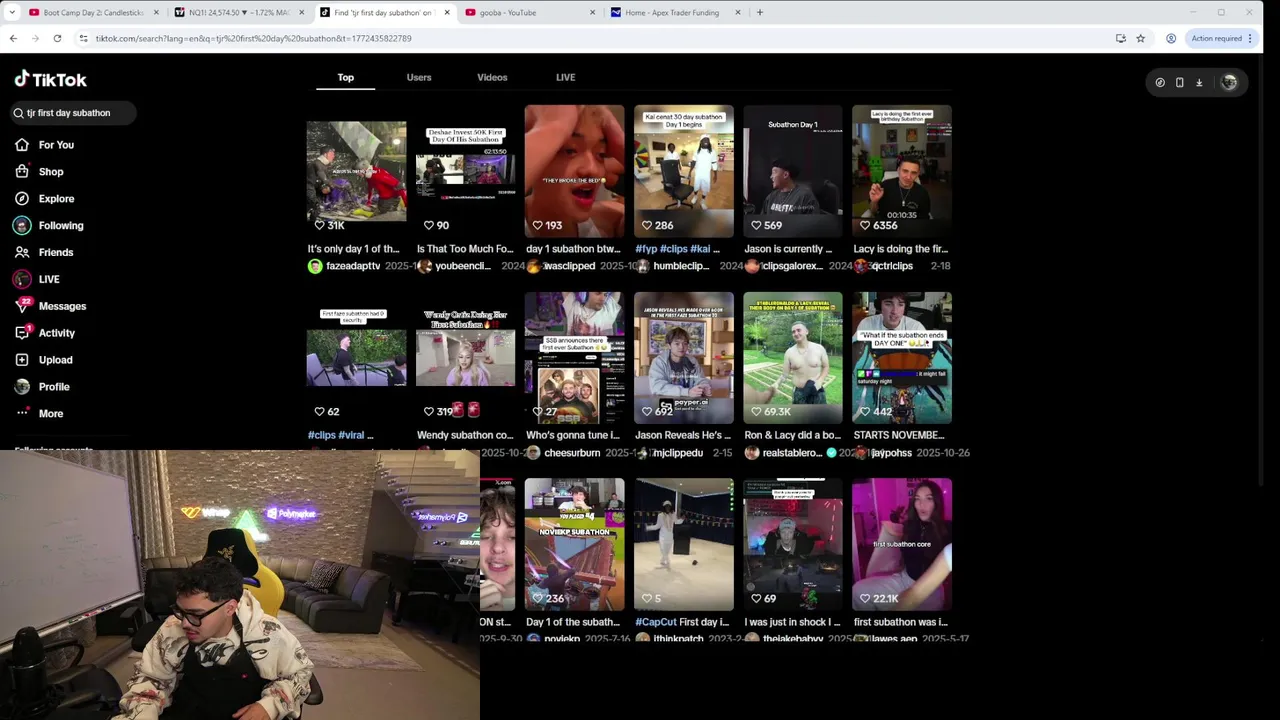
Task: Click '#fyp #clips #kai' hashtag caption
Action: click(677, 249)
